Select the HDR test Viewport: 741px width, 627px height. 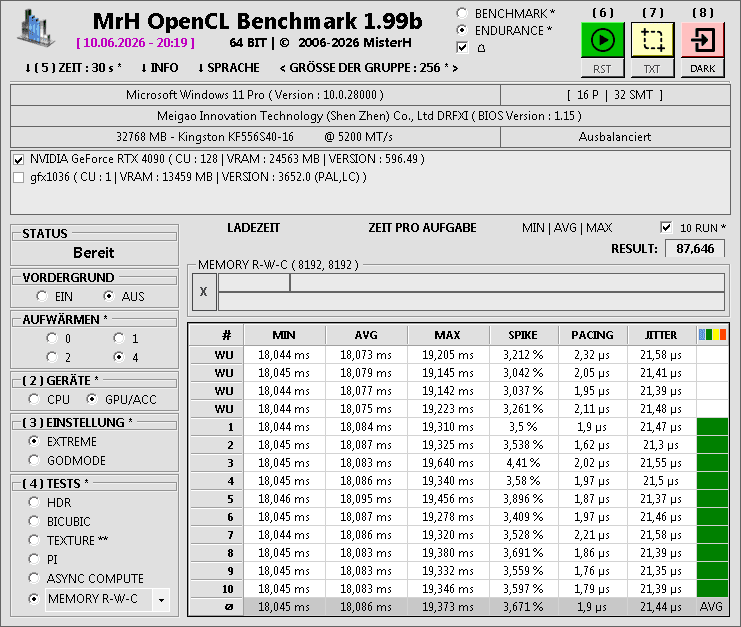[34, 502]
